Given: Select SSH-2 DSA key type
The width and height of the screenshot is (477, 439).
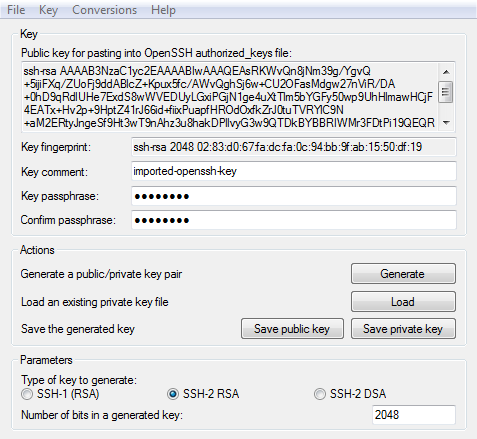Looking at the screenshot, I should pos(319,394).
